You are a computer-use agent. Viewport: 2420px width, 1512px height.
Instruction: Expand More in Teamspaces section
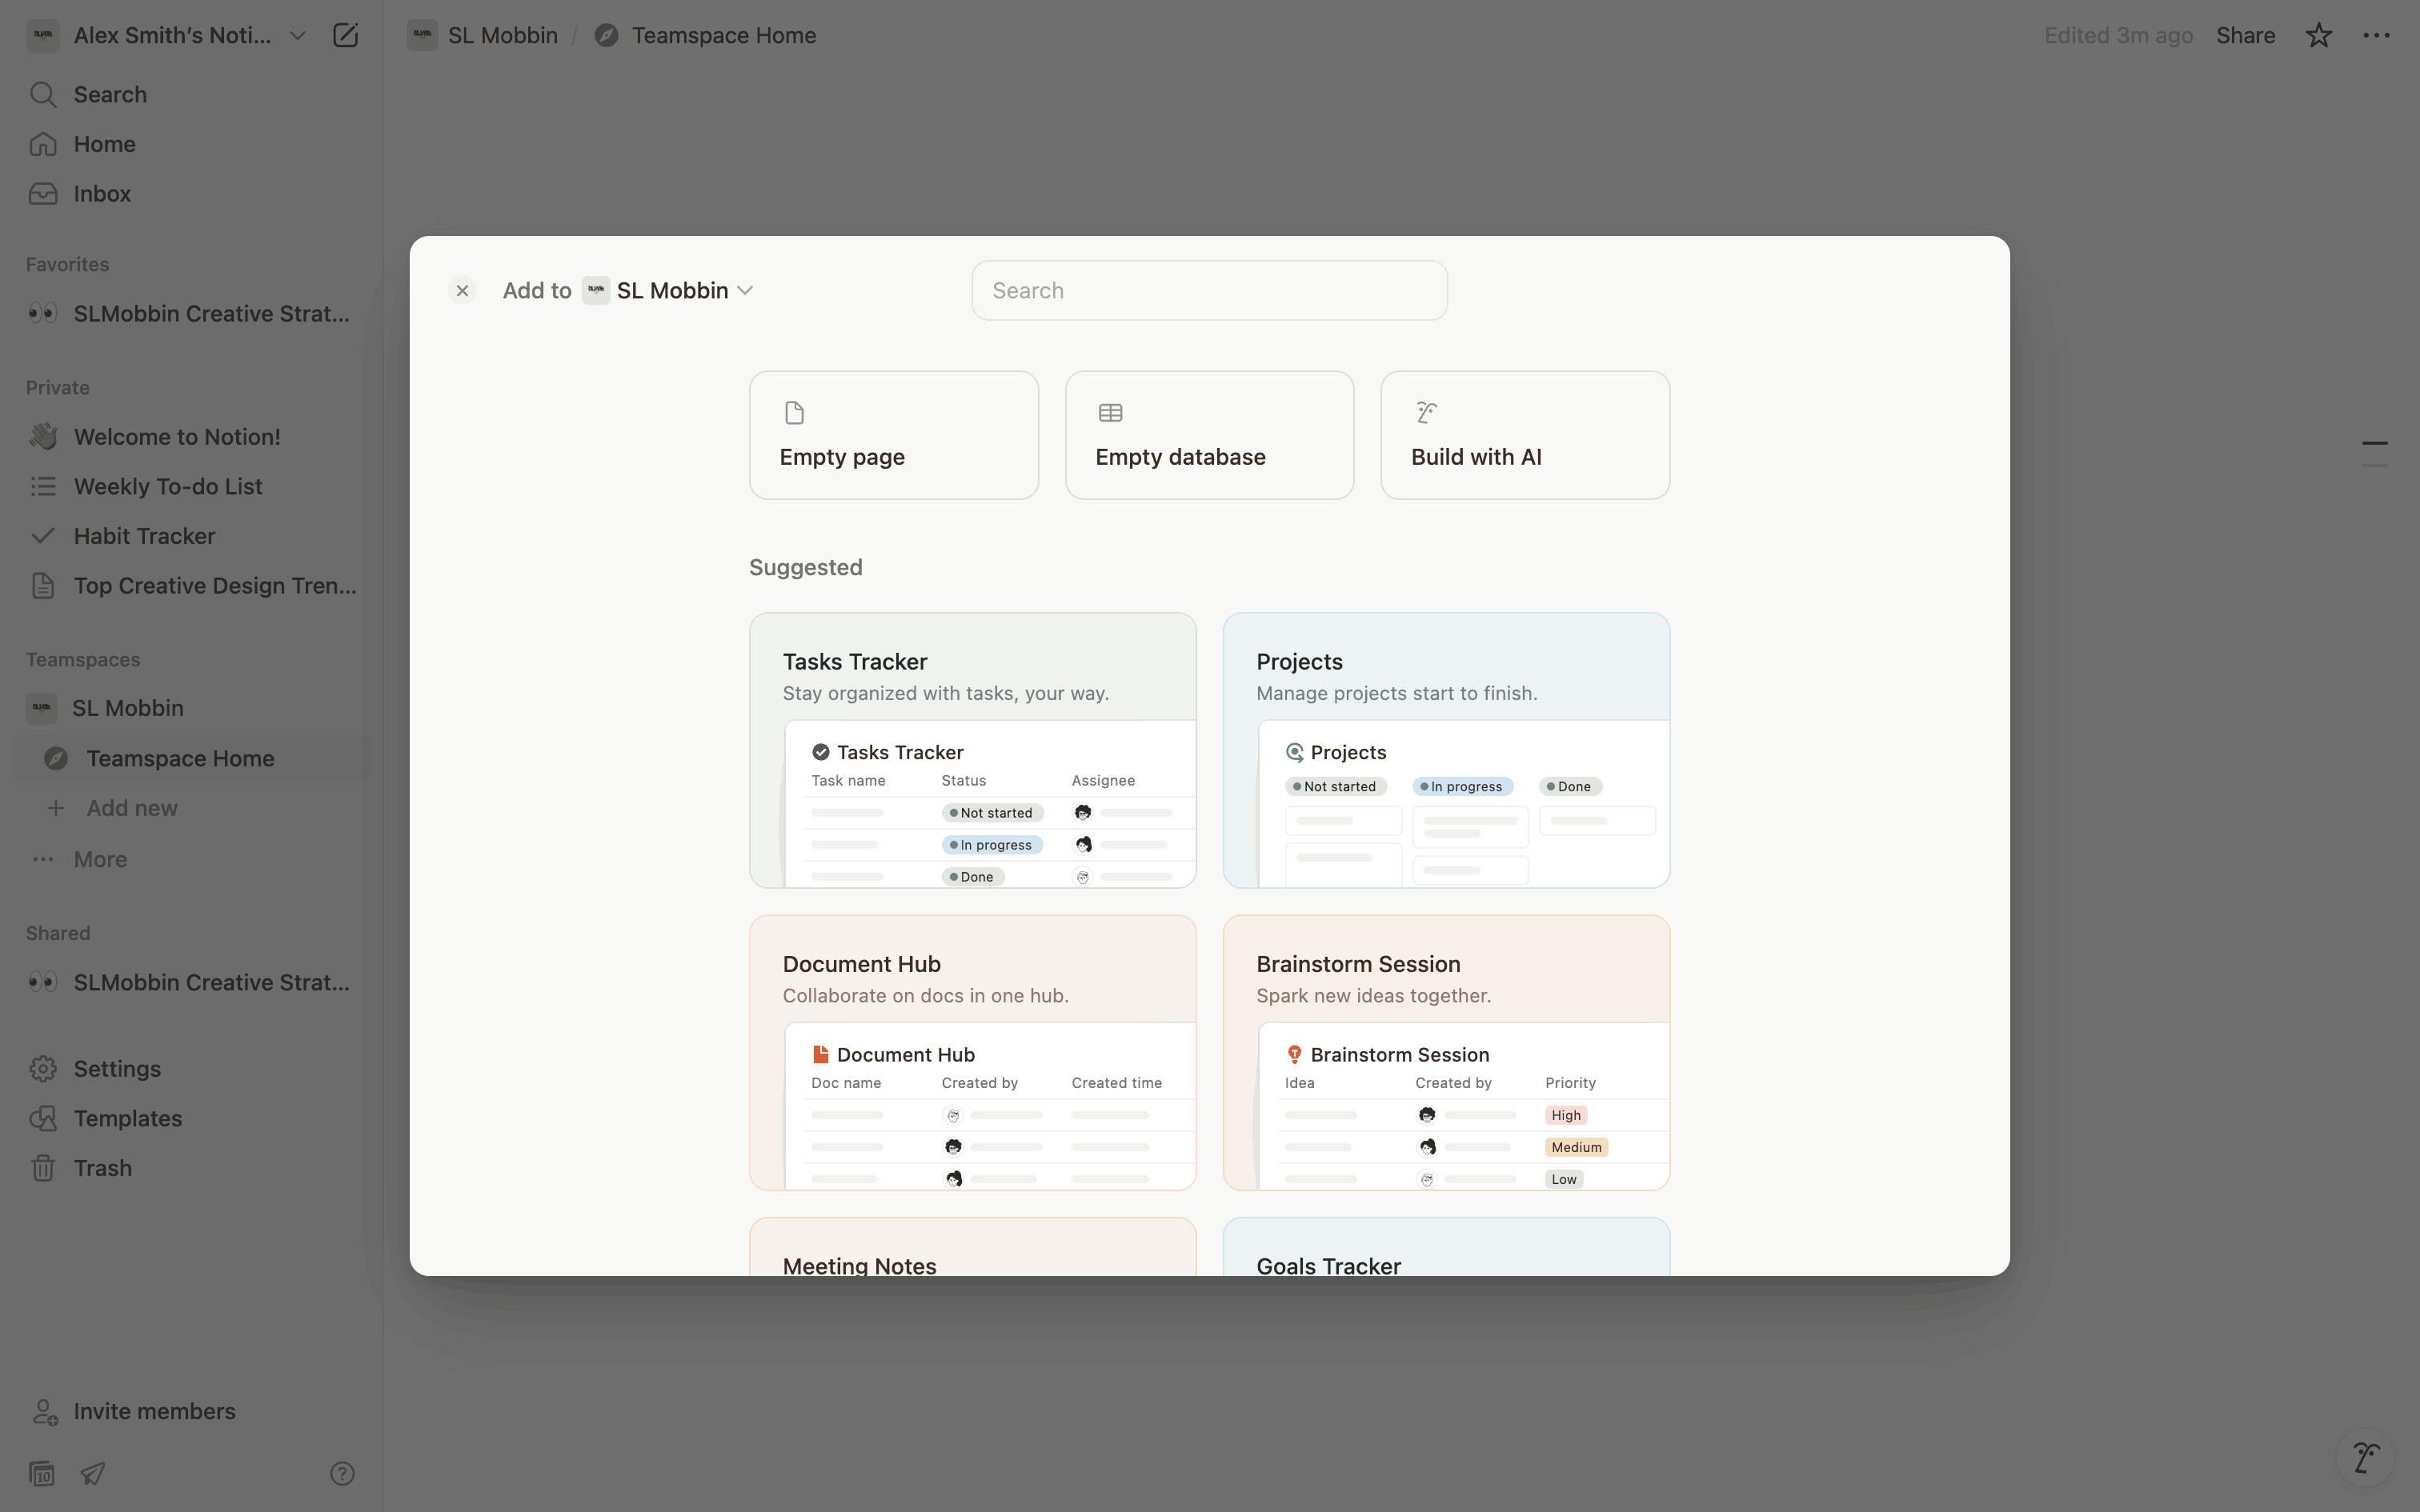point(99,859)
